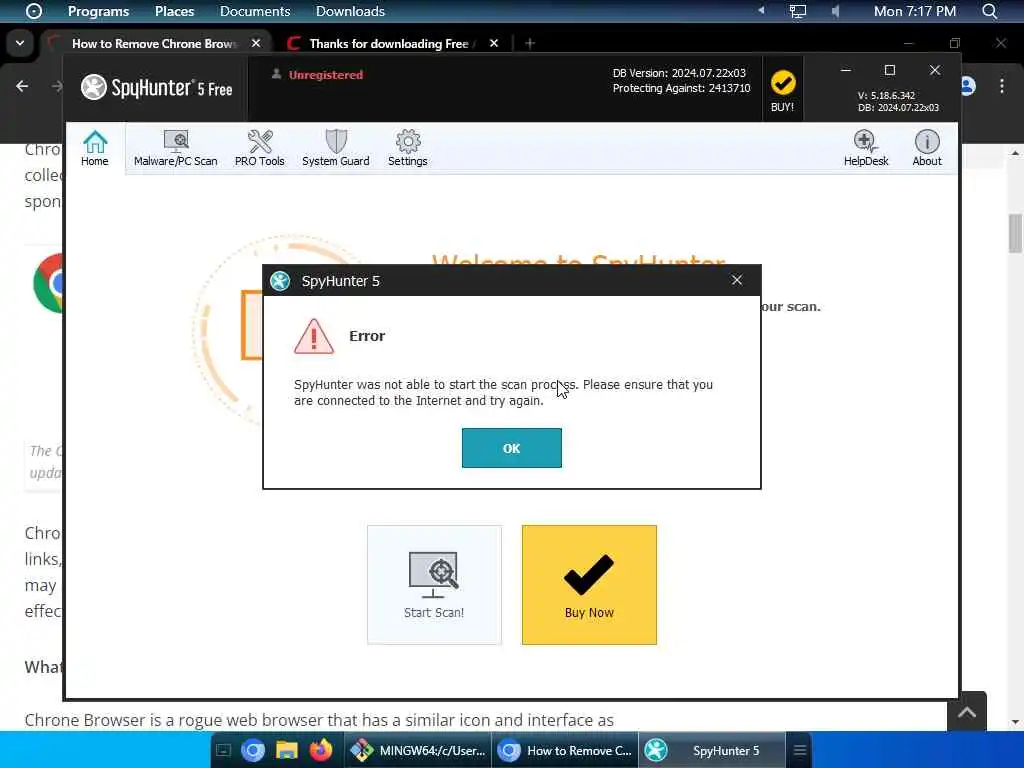Click the yellow Buy Now tile
Viewport: 1024px width, 768px height.
click(589, 584)
